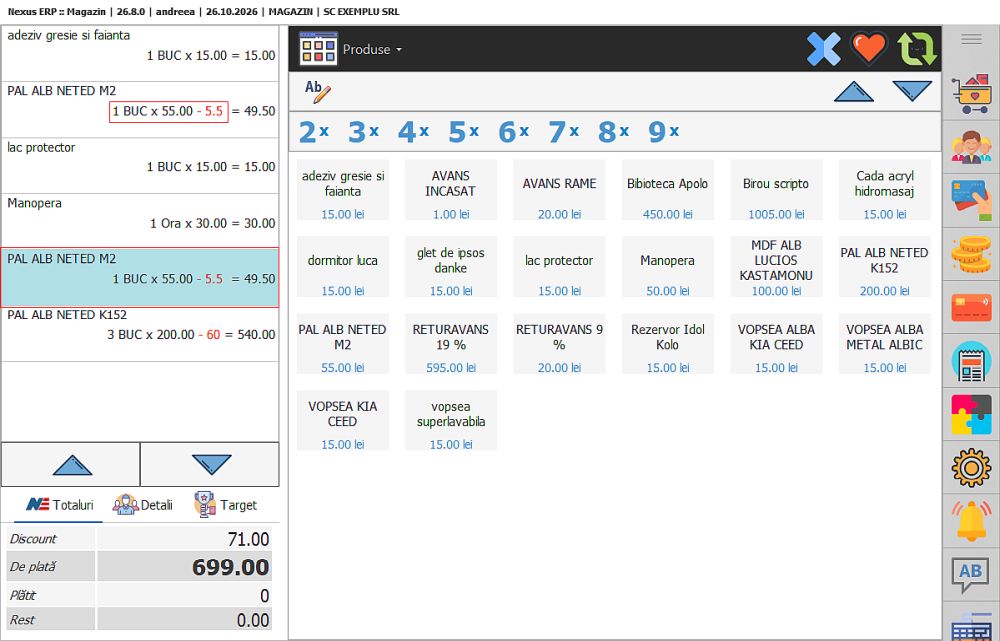
Task: Add MDF ALB LUCIOS KASTAMONU product
Action: (x=776, y=267)
